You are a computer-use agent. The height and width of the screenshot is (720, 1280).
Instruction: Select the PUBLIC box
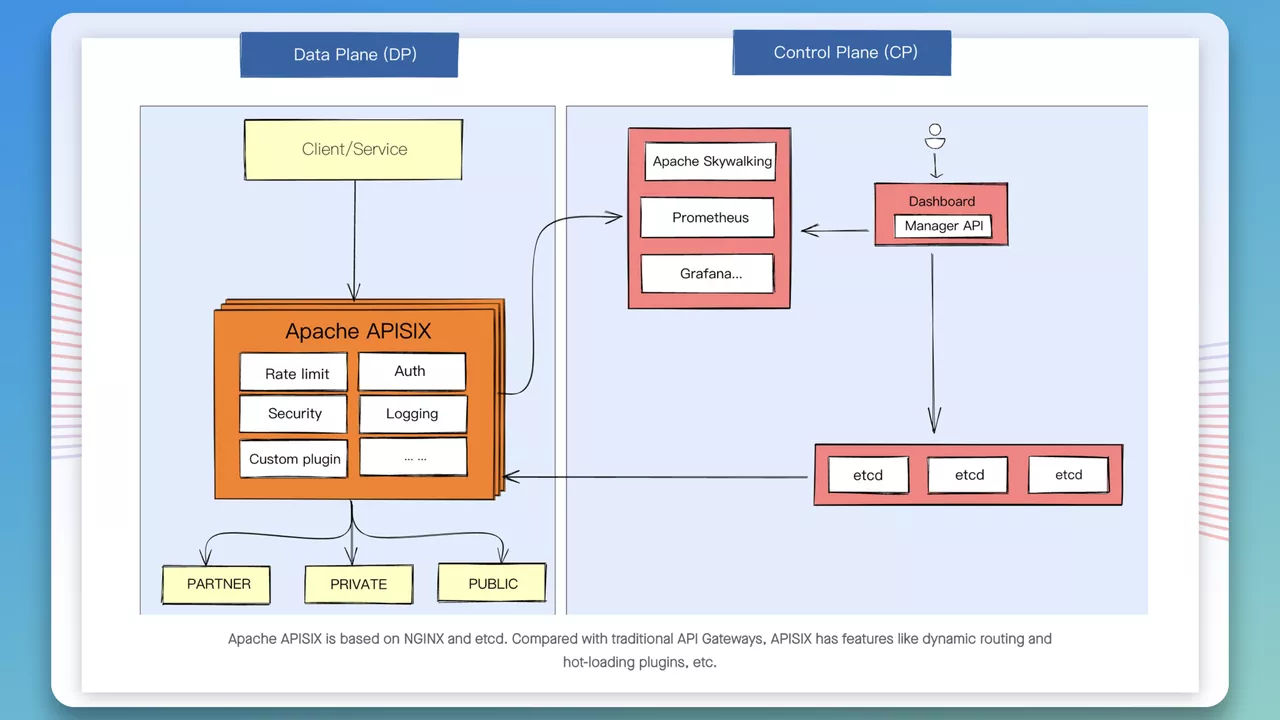(492, 583)
